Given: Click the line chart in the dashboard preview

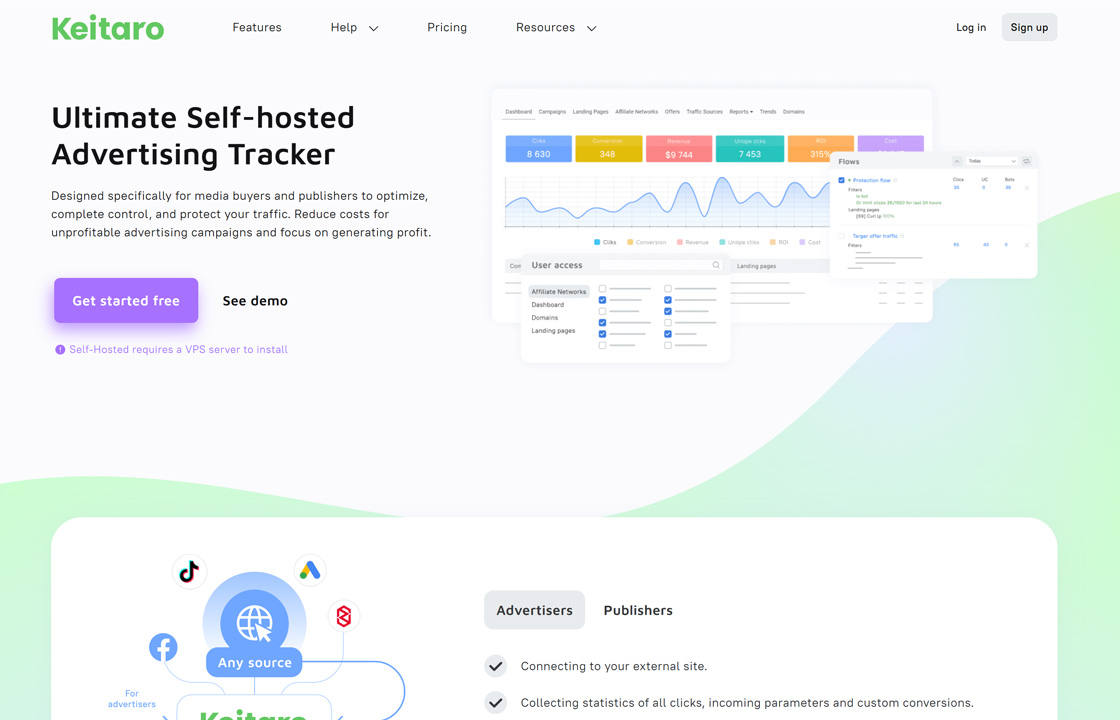Looking at the screenshot, I should [668, 202].
